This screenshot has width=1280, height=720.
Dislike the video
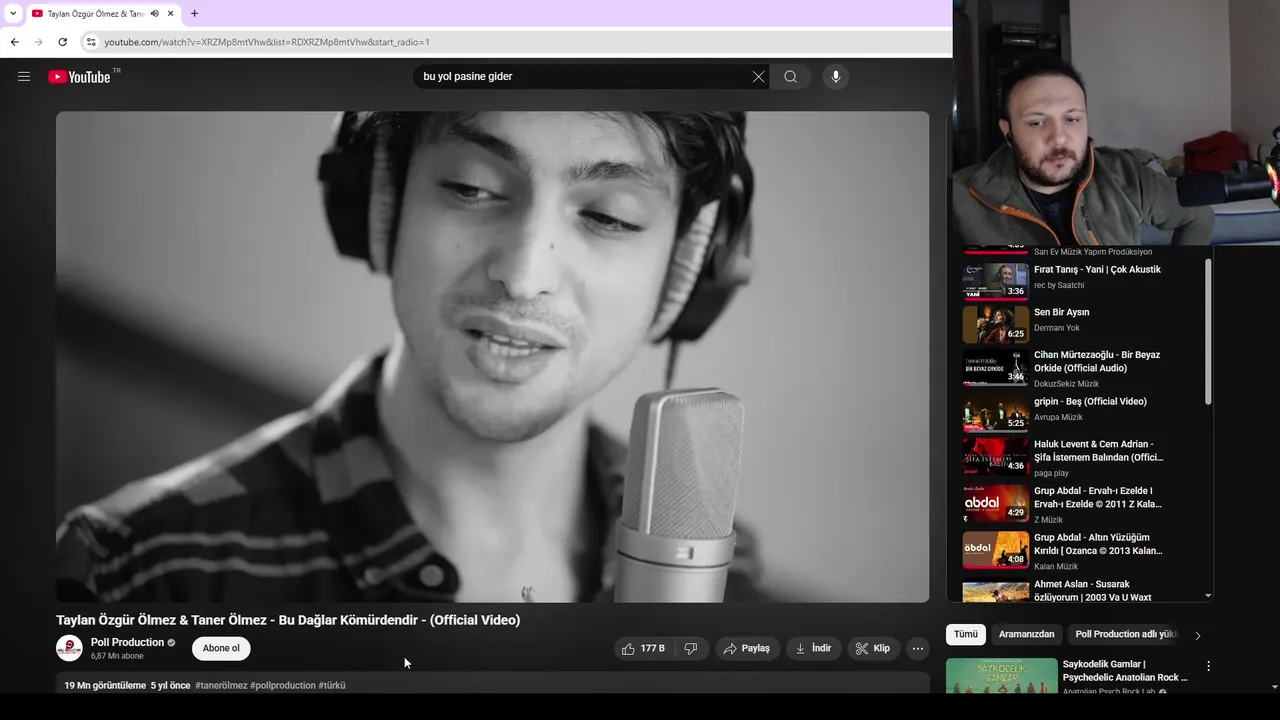click(691, 649)
